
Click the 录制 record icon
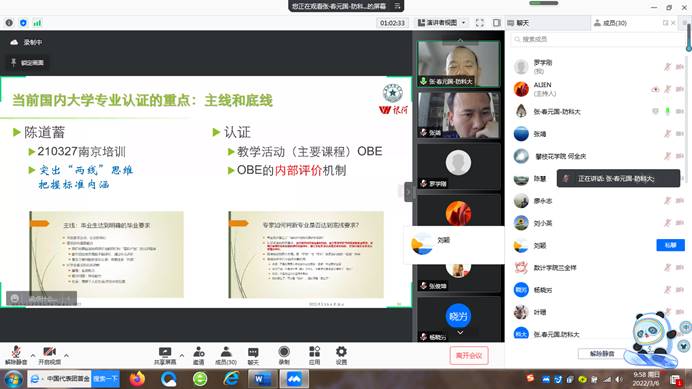[x=284, y=355]
